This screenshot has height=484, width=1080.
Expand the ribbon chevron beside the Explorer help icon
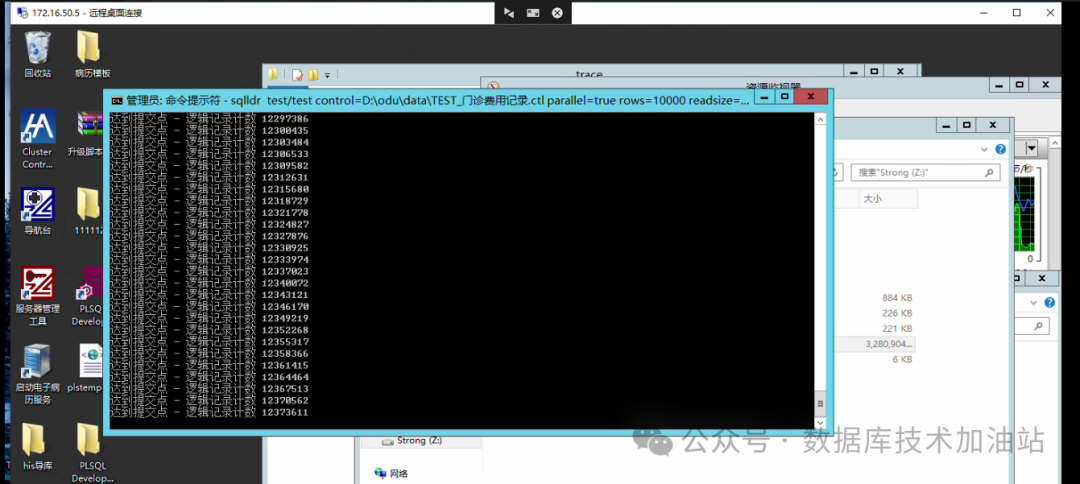click(x=984, y=149)
